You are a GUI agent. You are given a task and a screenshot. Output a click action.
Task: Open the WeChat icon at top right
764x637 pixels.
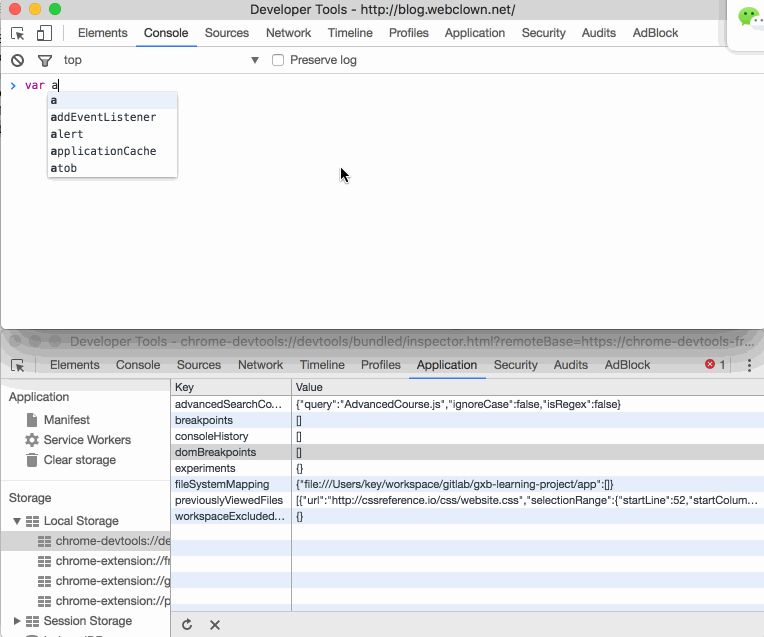(750, 18)
